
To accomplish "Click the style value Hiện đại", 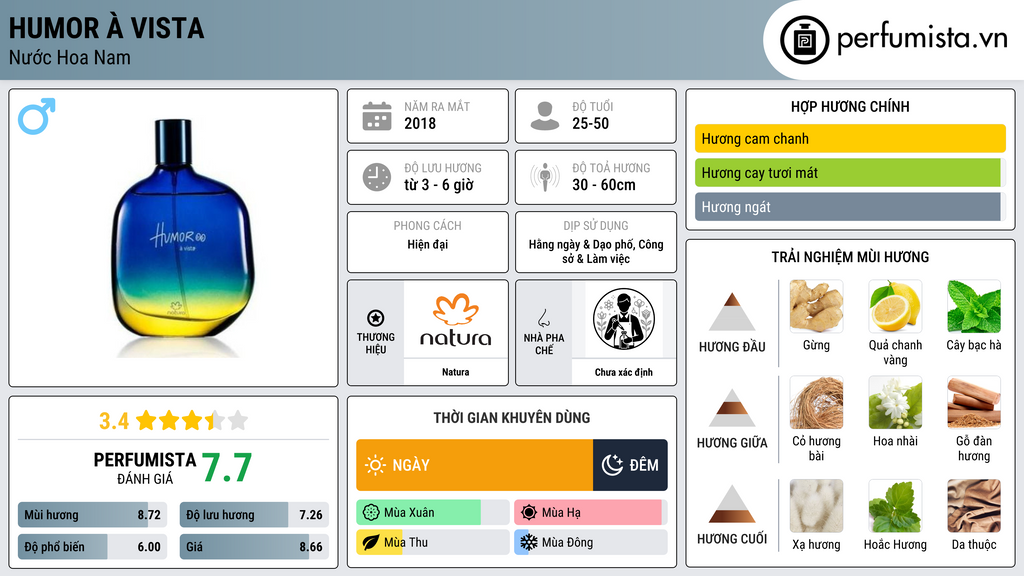I will [428, 244].
